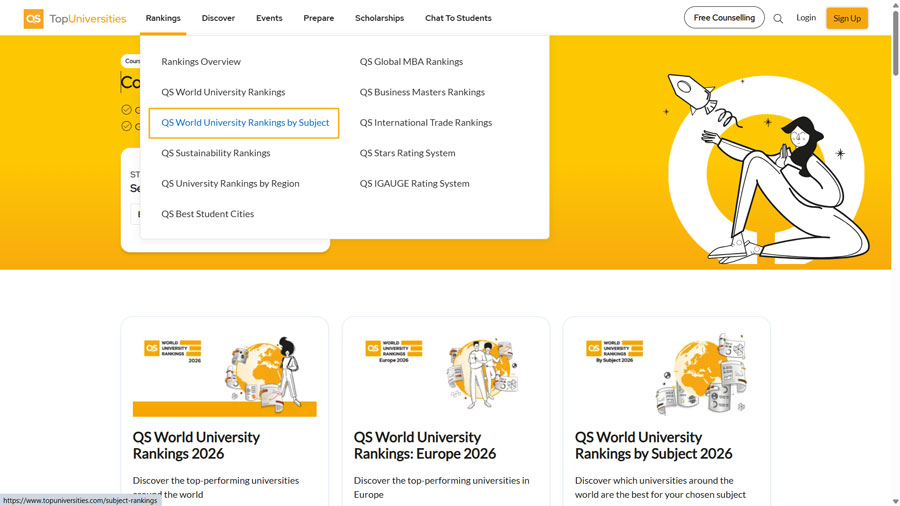Viewport: 900px width, 506px height.
Task: Open Rankings: Europe 2026 card image
Action: pyautogui.click(x=445, y=373)
